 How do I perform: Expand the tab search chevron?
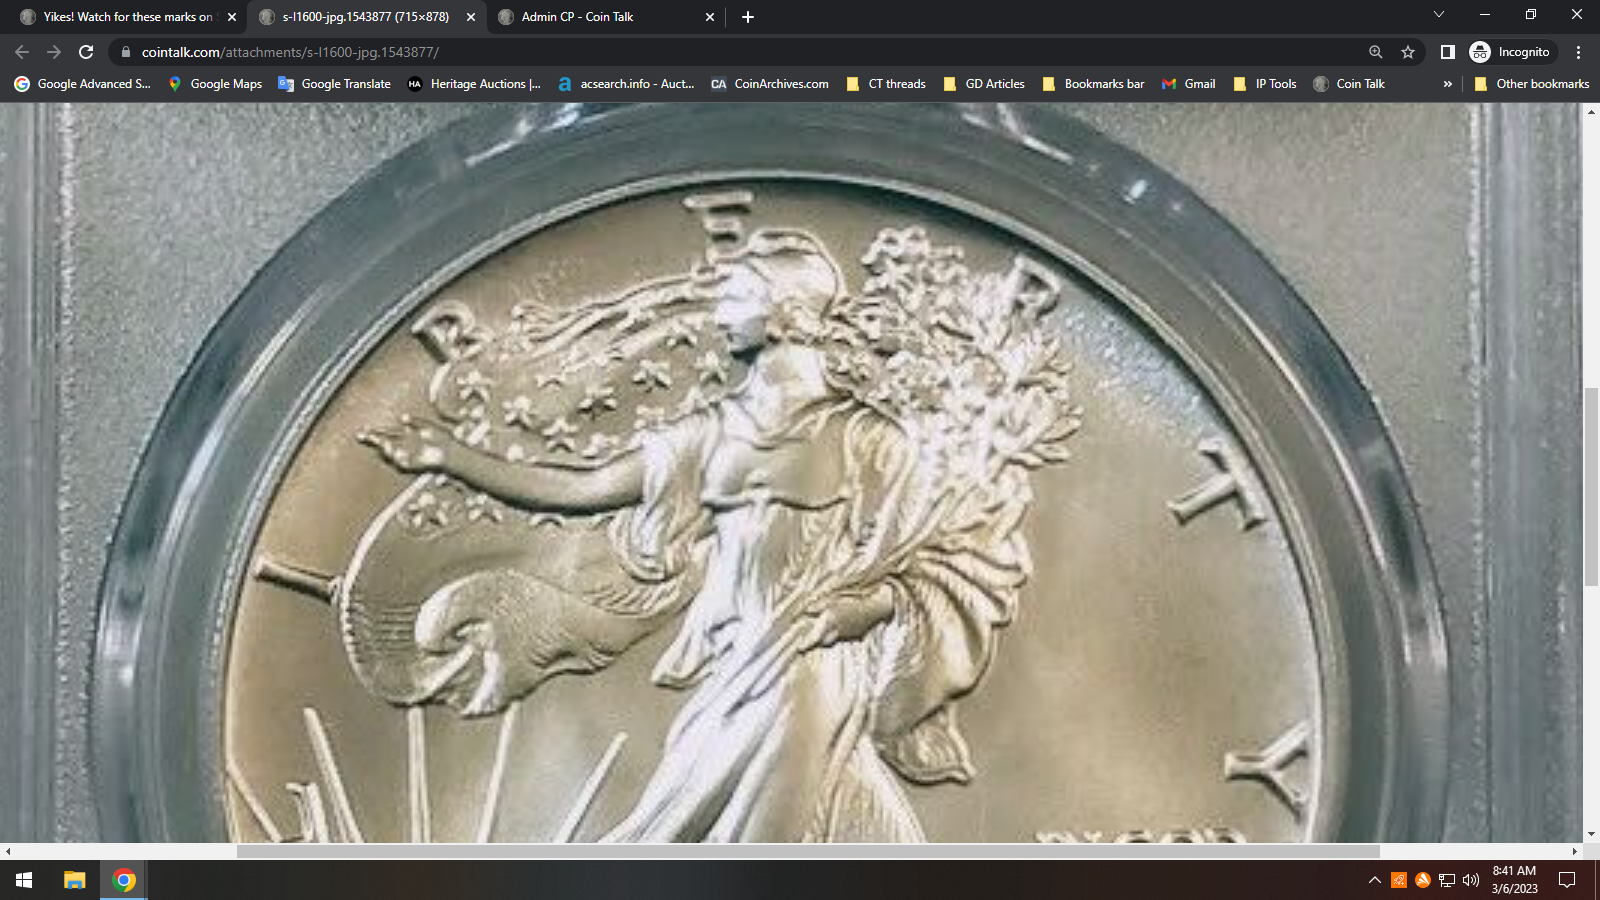1439,15
